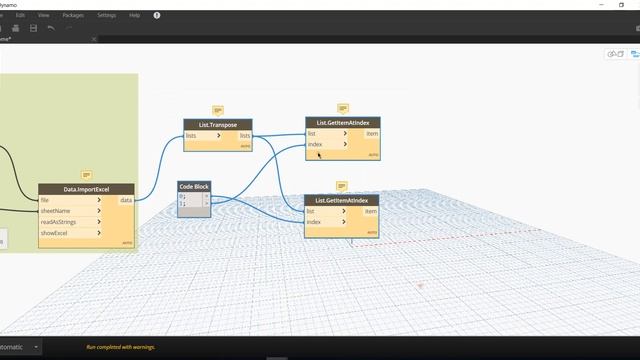Switch to graph view navigation mode
The height and width of the screenshot is (360, 640).
[635, 54]
